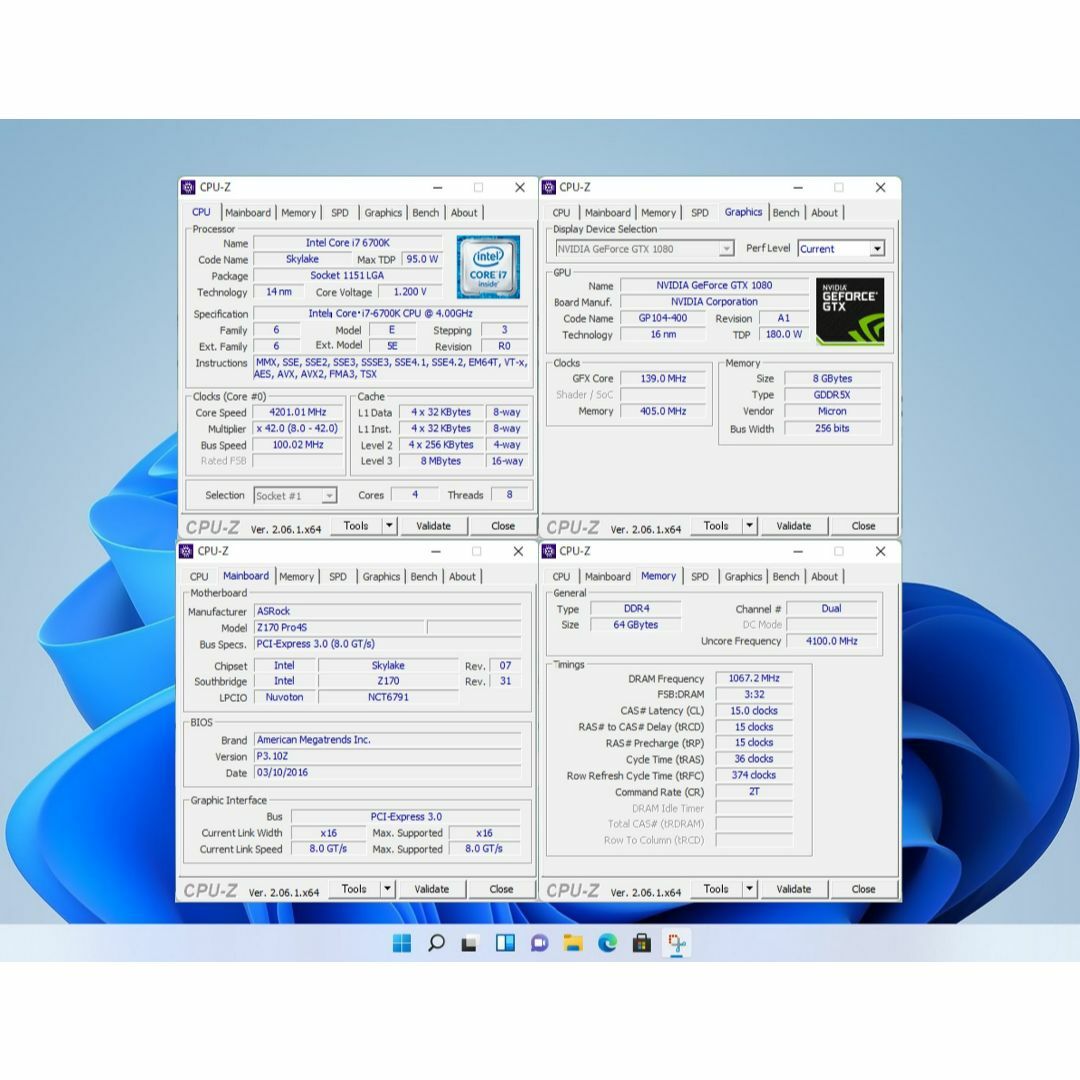This screenshot has height=1080, width=1080.
Task: Open the Chat icon in taskbar
Action: point(539,943)
